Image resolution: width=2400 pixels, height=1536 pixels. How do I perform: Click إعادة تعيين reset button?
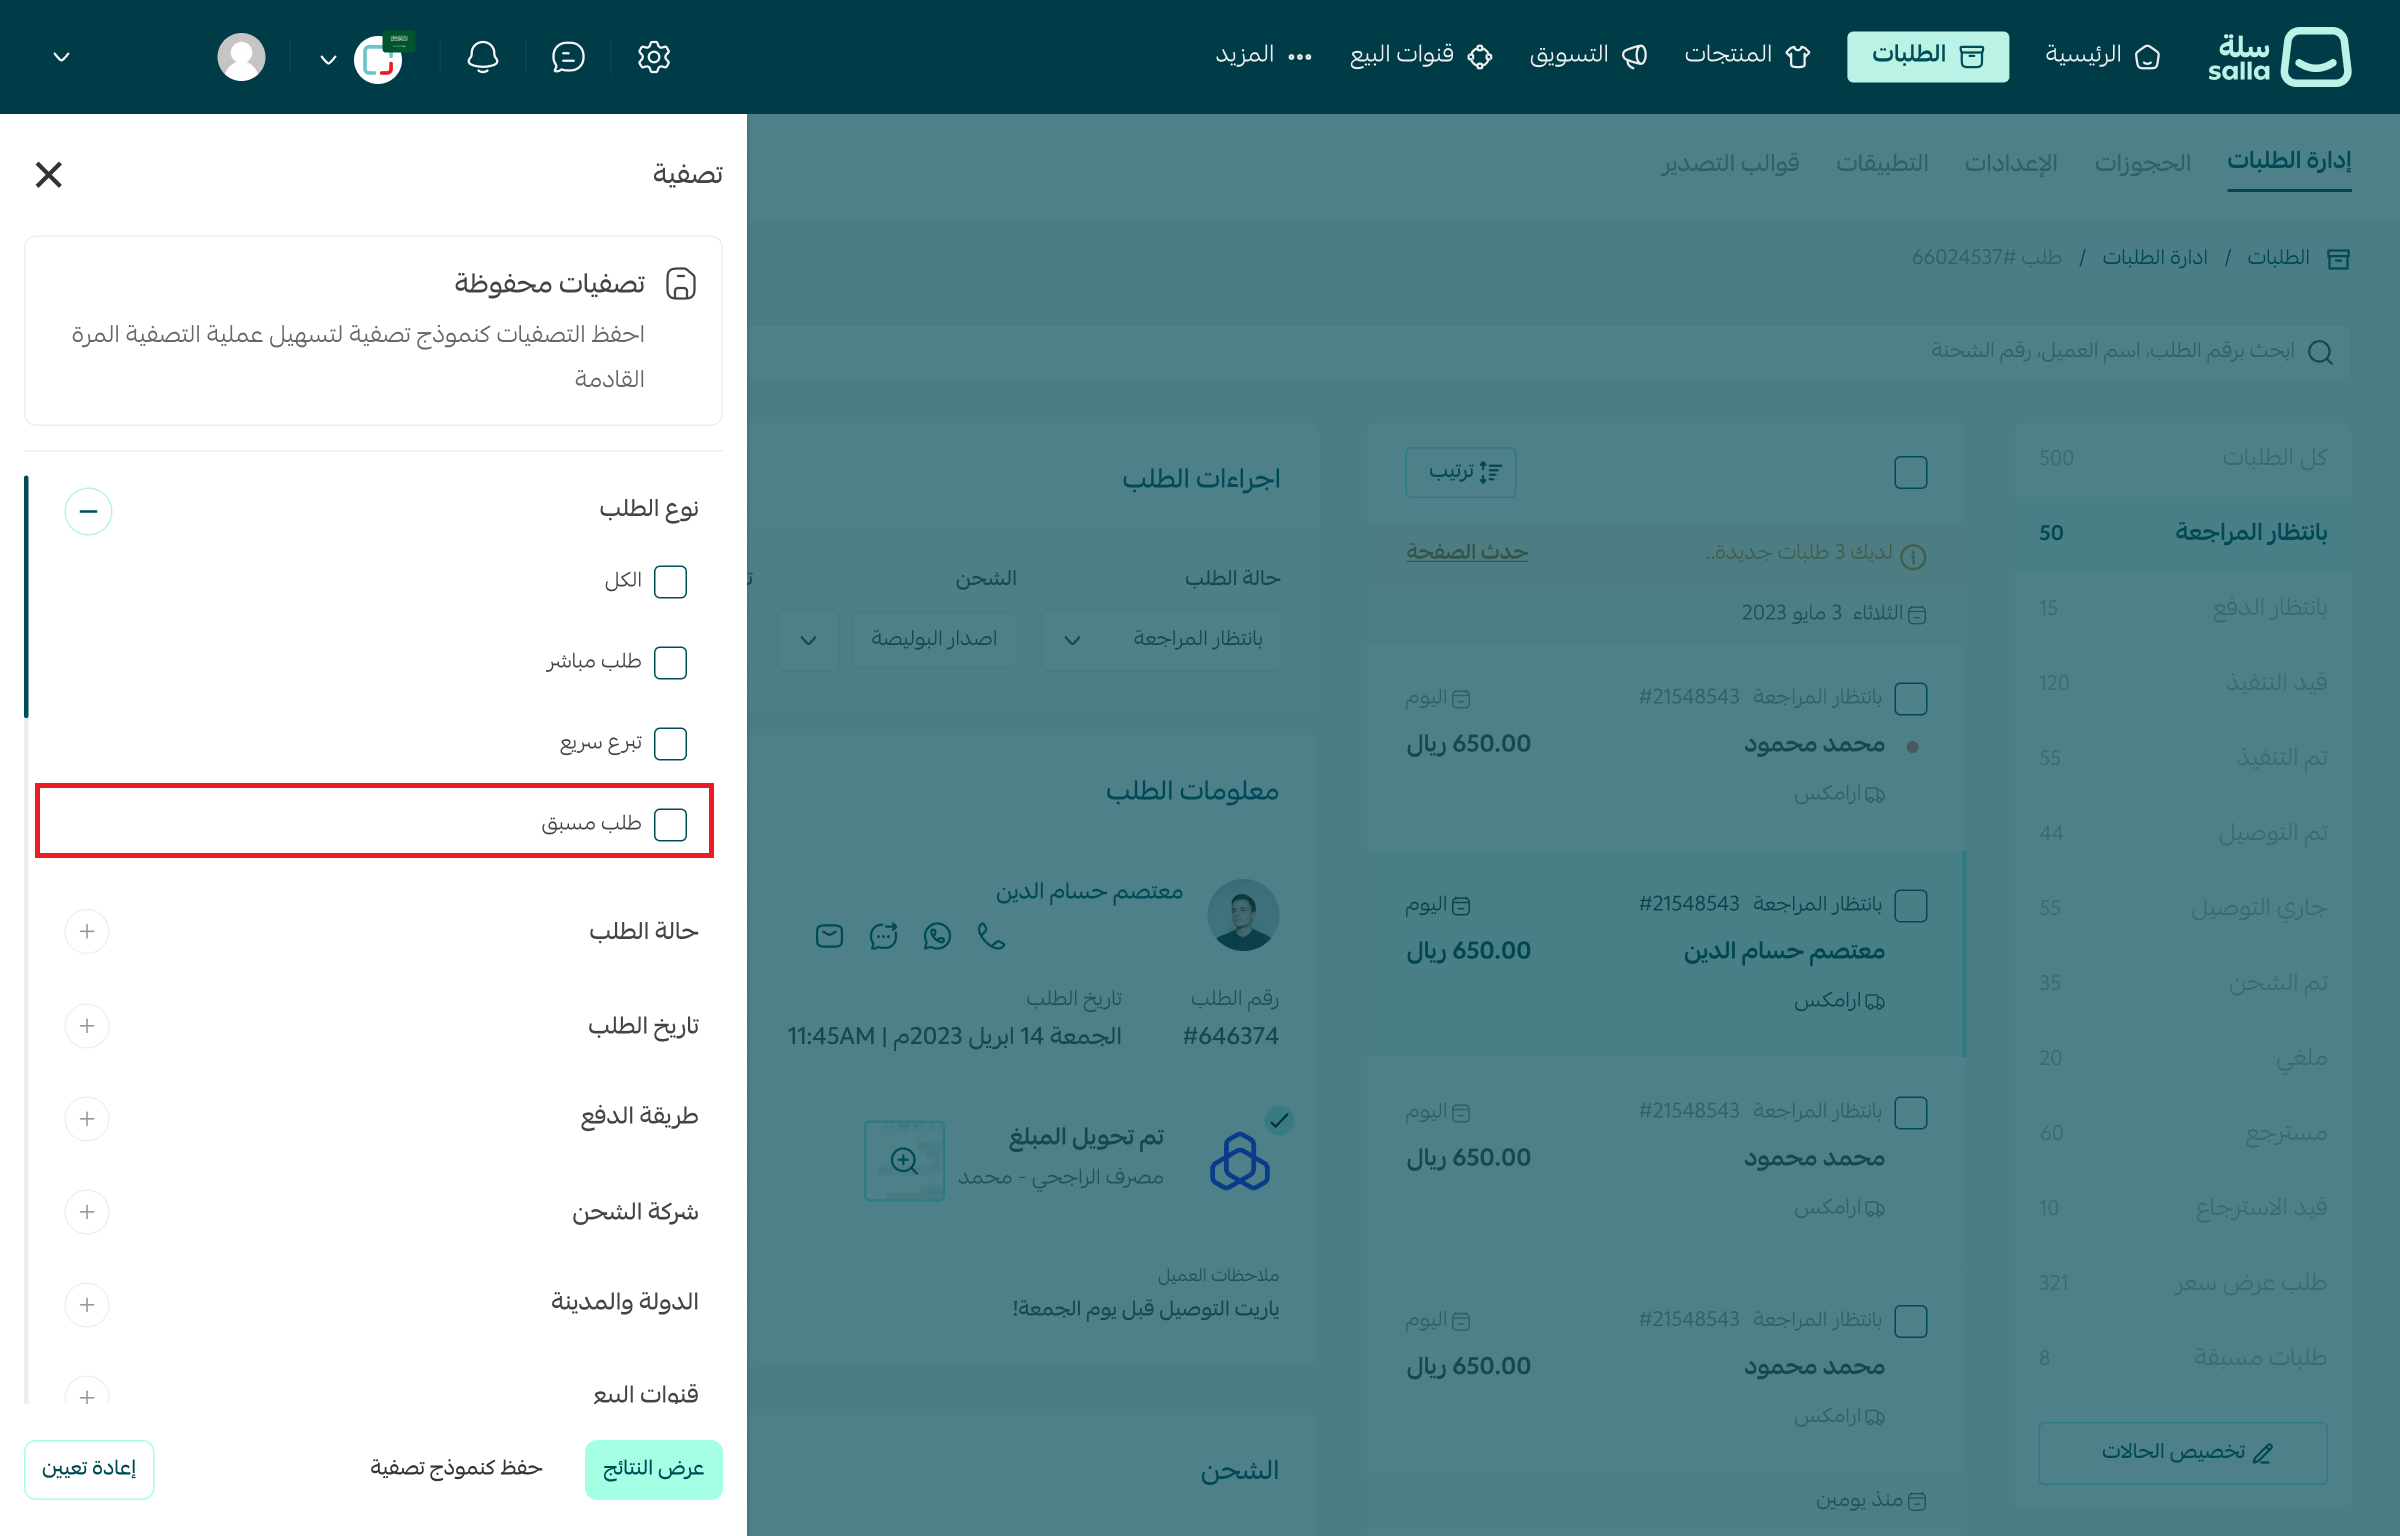(x=89, y=1468)
